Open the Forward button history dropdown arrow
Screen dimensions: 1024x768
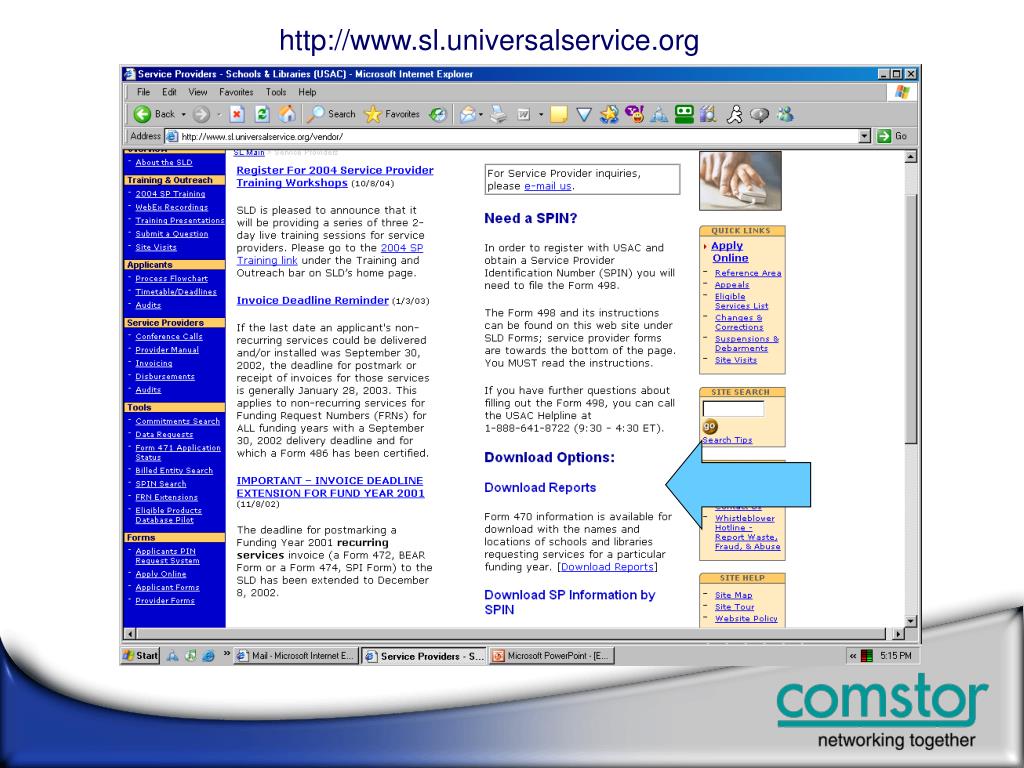(219, 114)
